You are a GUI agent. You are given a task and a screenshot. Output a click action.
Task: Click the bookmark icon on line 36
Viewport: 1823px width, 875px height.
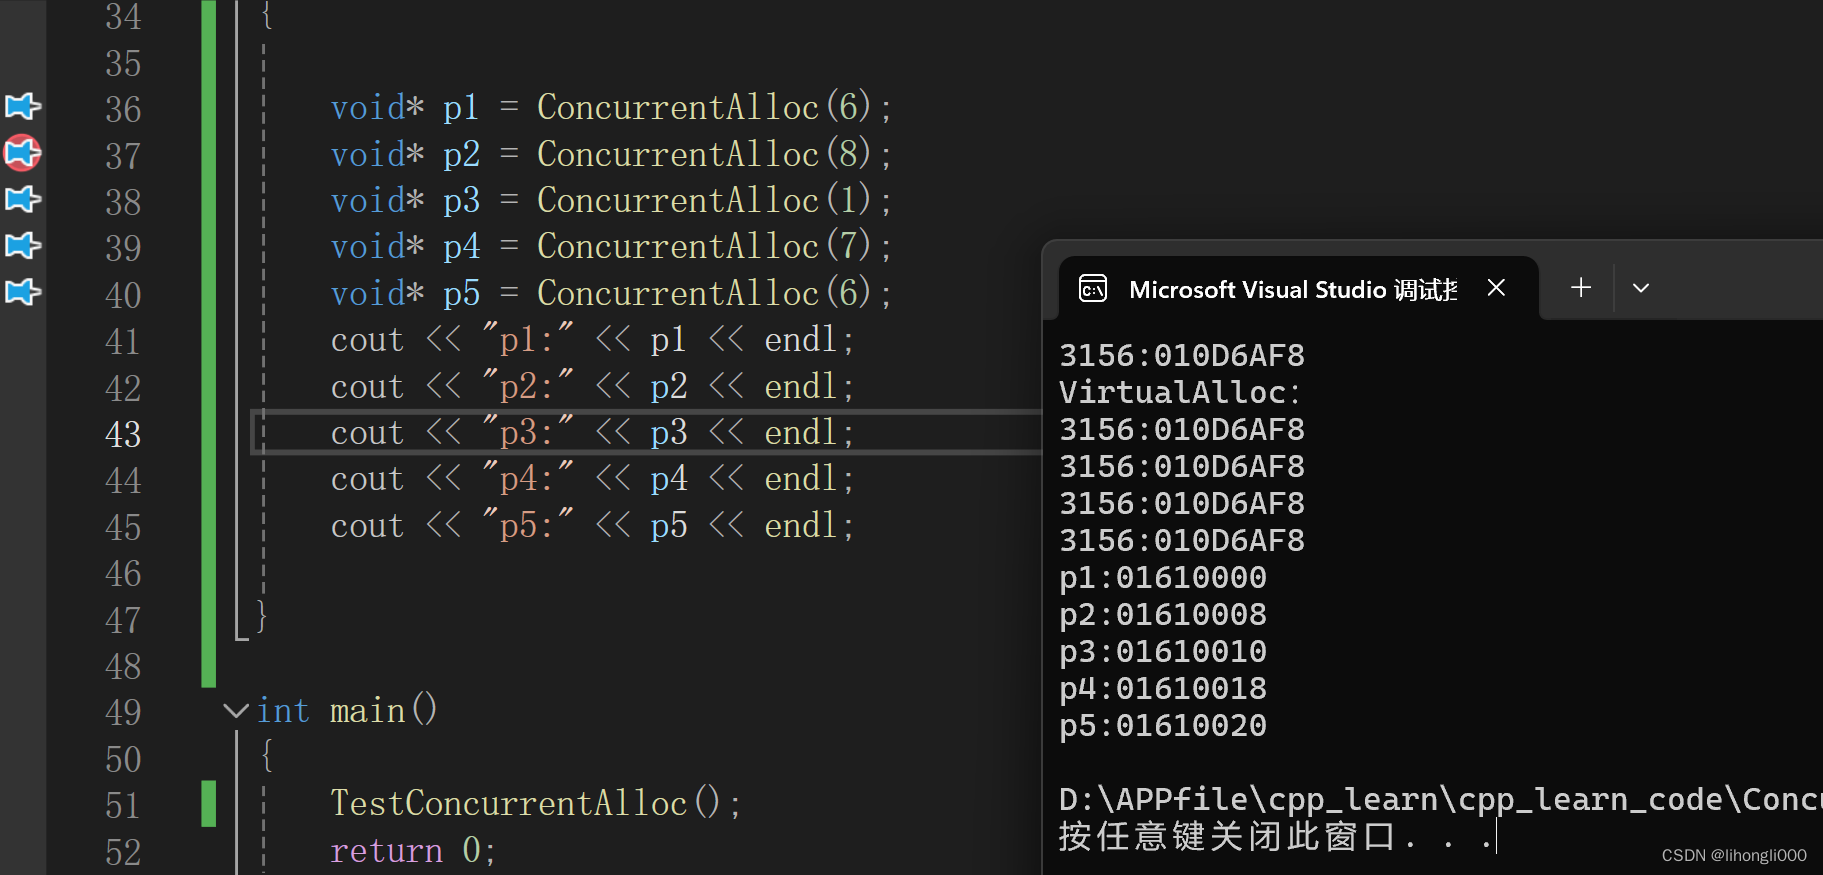23,106
